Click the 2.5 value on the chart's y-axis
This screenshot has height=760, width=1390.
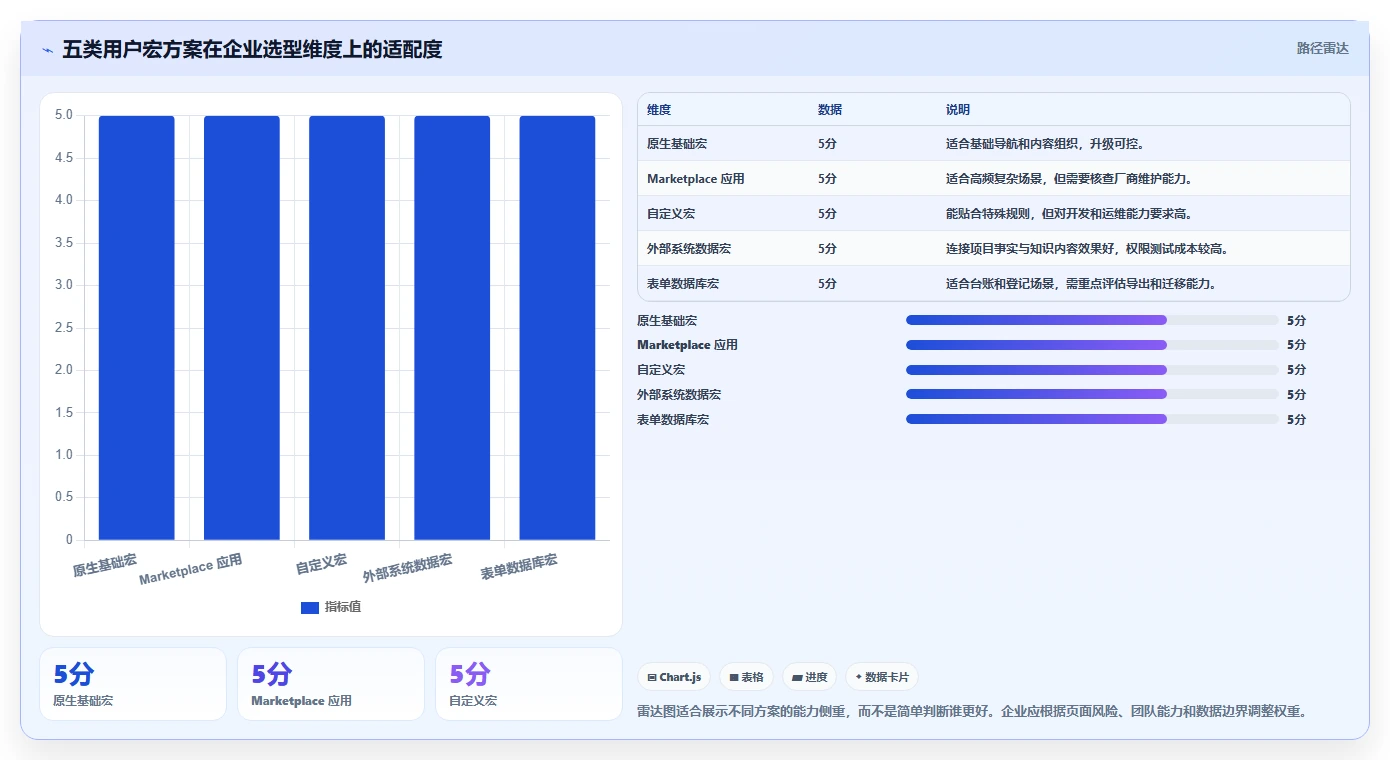coord(64,327)
